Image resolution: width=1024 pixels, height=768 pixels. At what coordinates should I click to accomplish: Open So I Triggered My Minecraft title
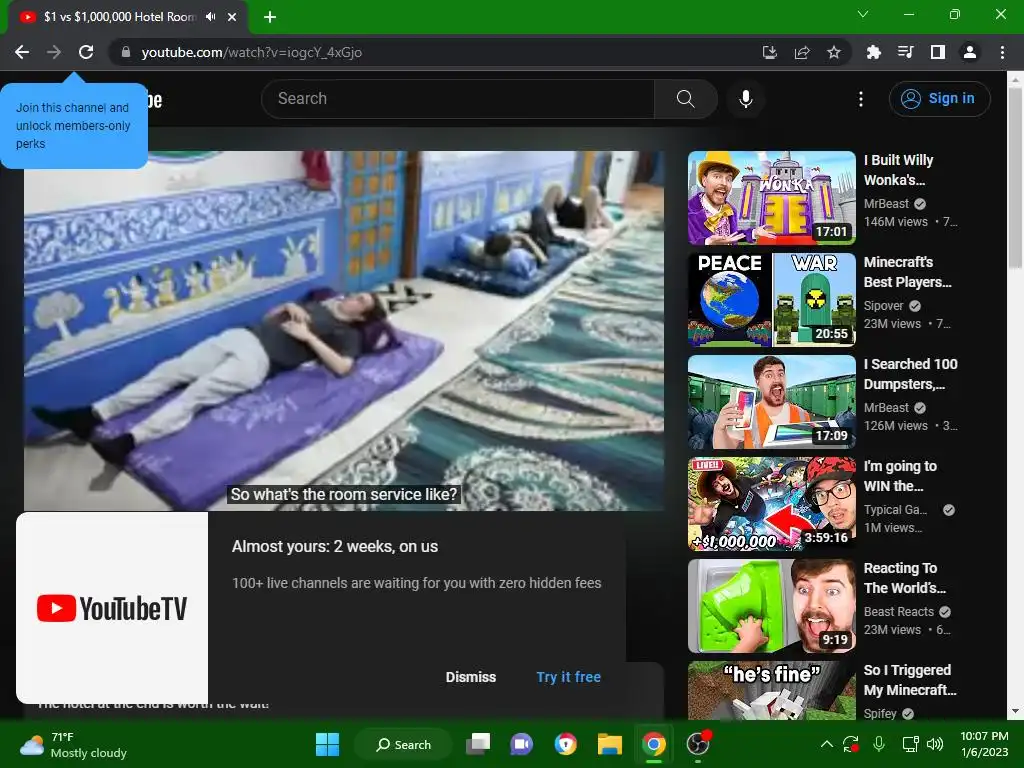[910, 680]
